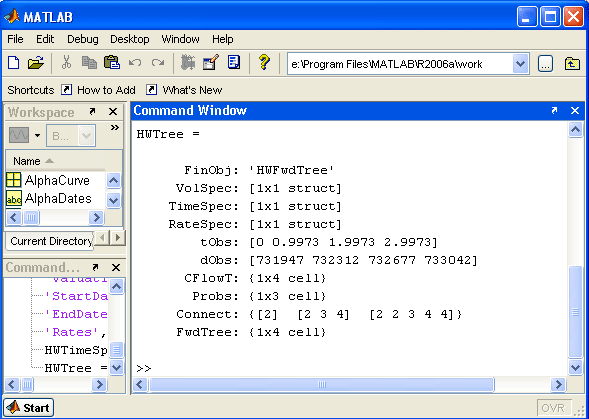Select HWTimeSp entry in Command History
The image size is (589, 419).
76,350
